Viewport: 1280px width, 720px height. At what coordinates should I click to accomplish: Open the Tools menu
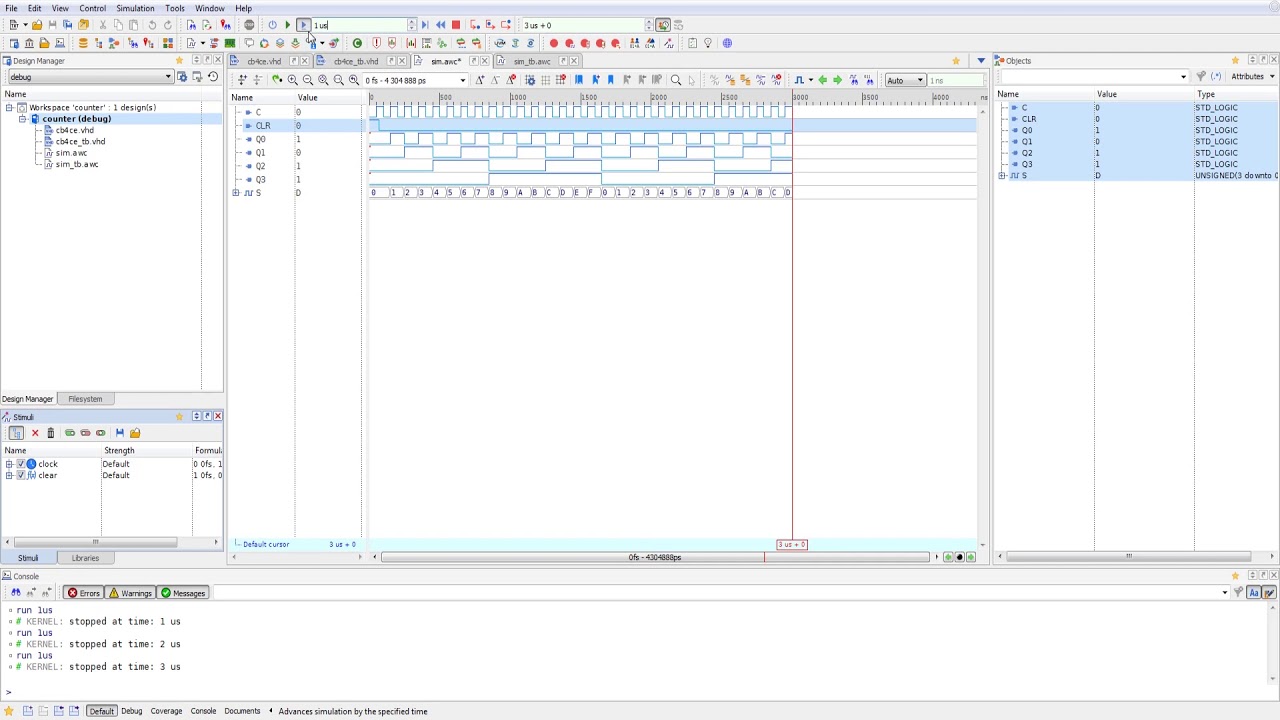[x=174, y=8]
